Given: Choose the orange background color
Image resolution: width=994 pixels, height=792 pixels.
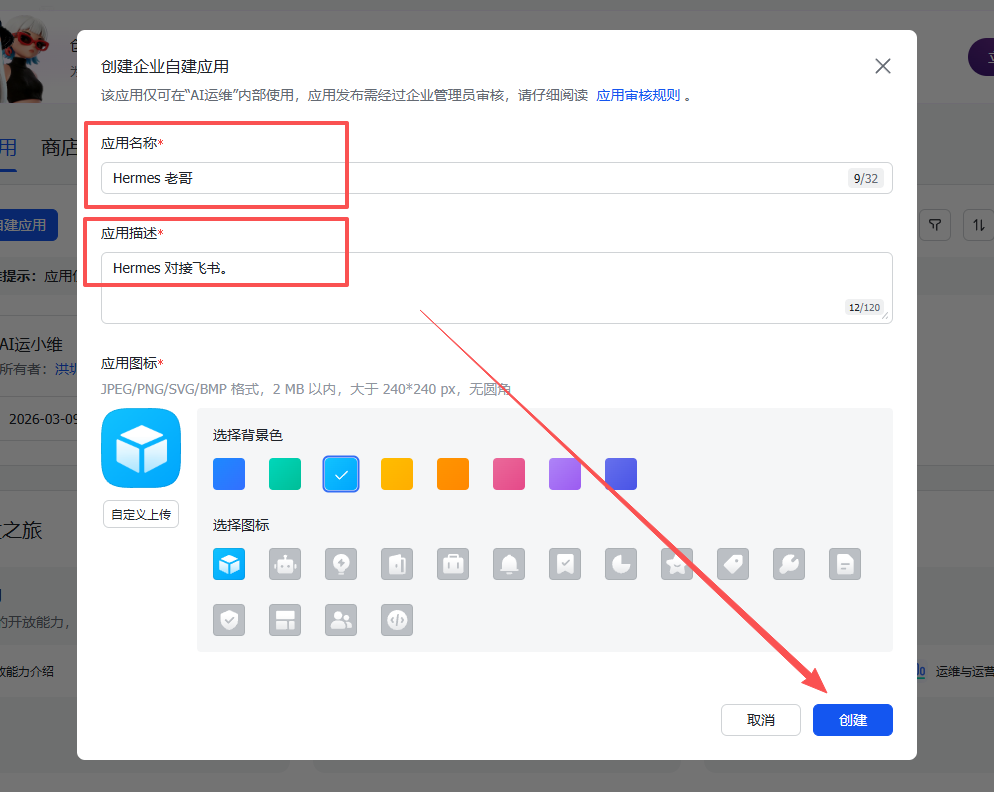Looking at the screenshot, I should click(453, 474).
